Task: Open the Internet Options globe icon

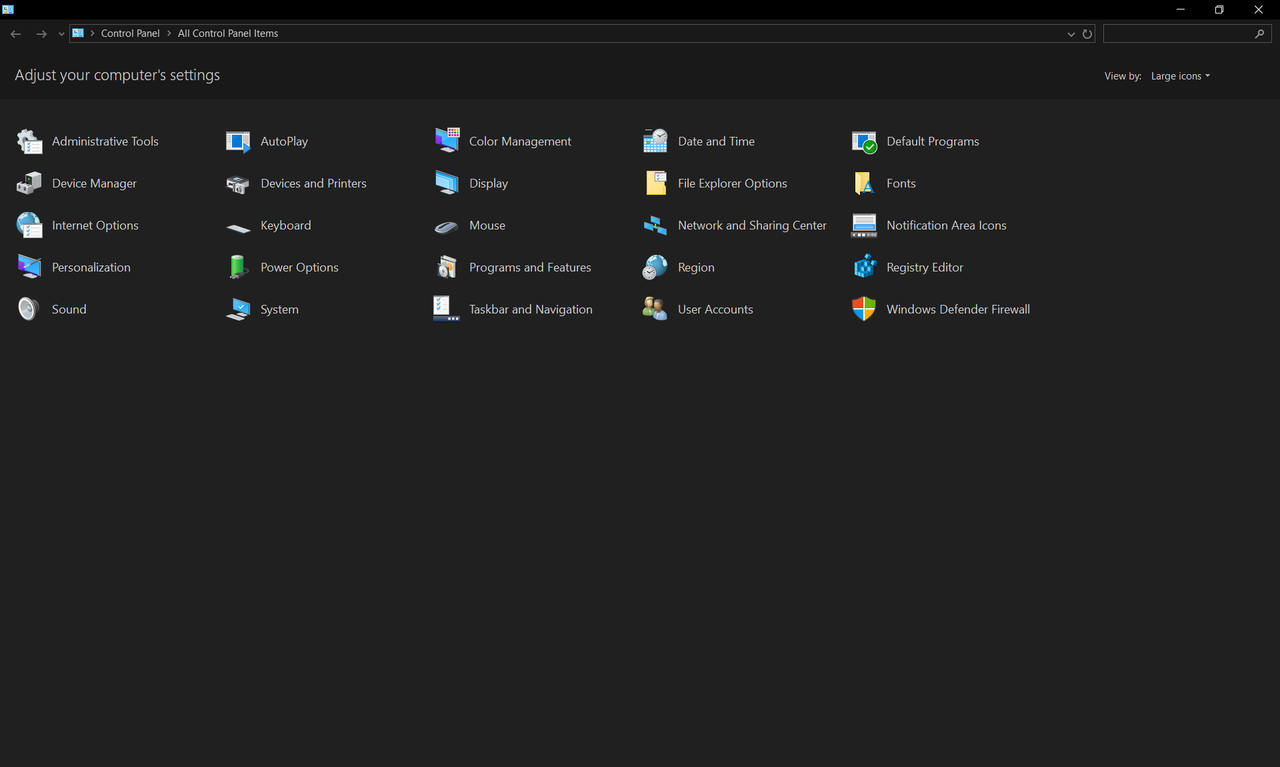Action: point(30,225)
